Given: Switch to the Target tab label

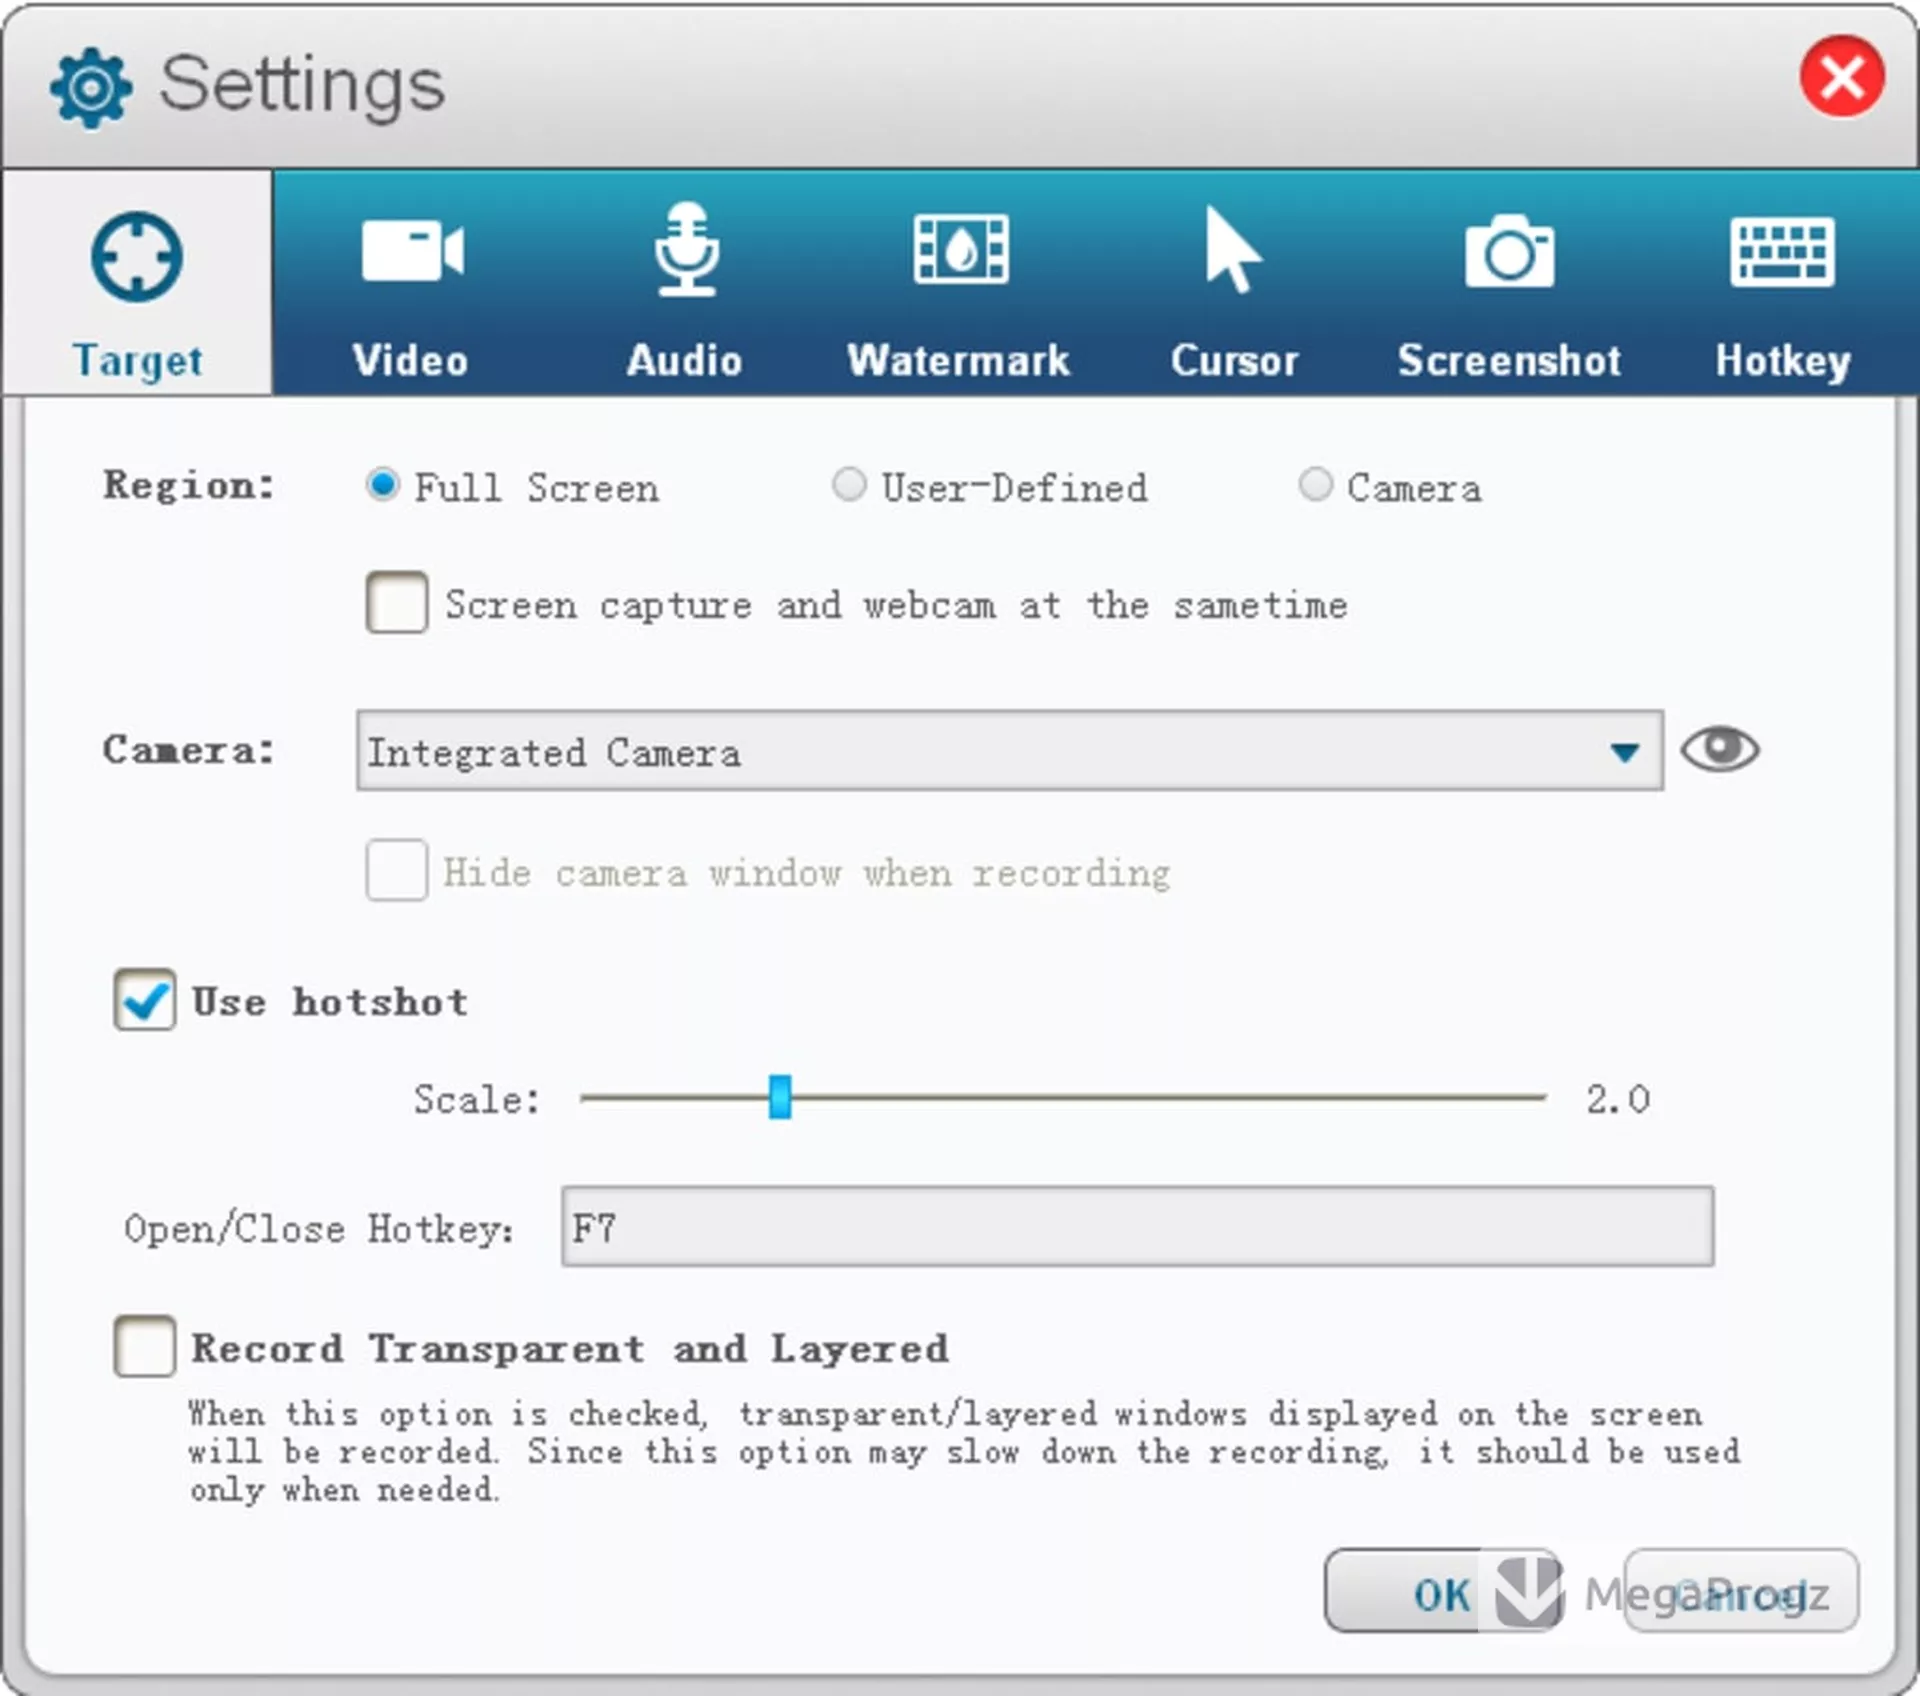Looking at the screenshot, I should (137, 361).
